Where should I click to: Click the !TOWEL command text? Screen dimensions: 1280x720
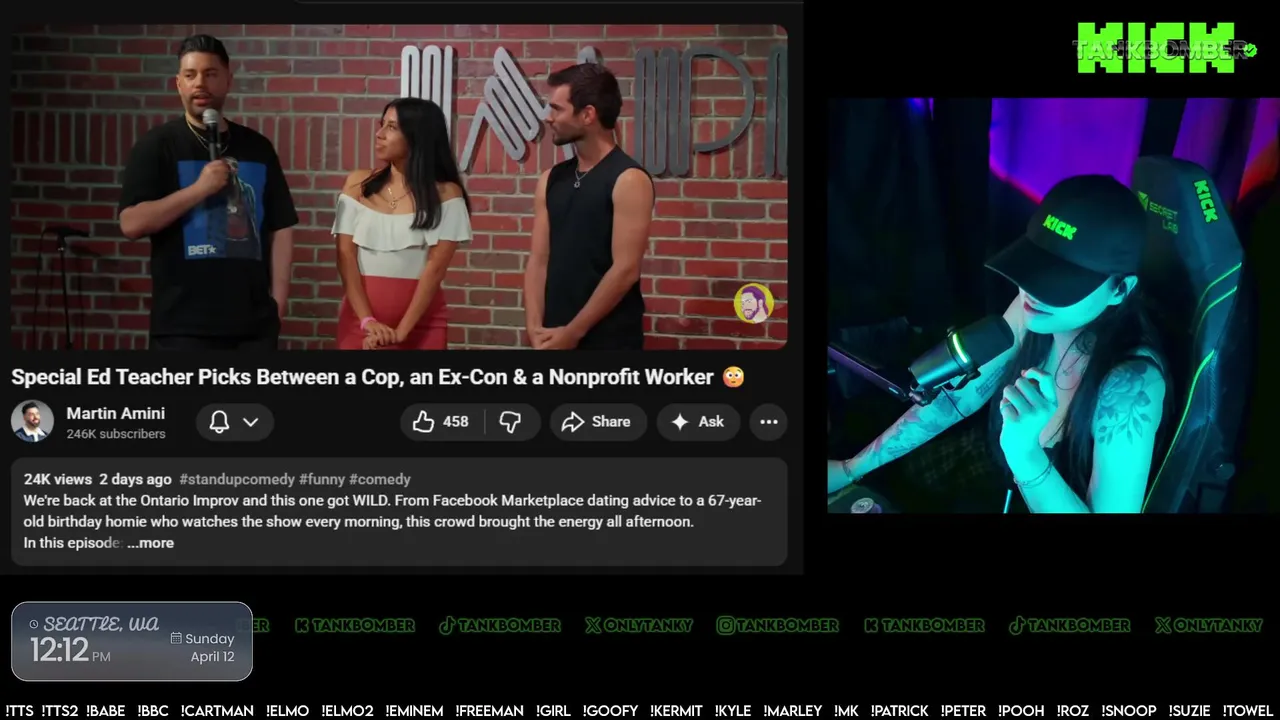pos(1247,711)
